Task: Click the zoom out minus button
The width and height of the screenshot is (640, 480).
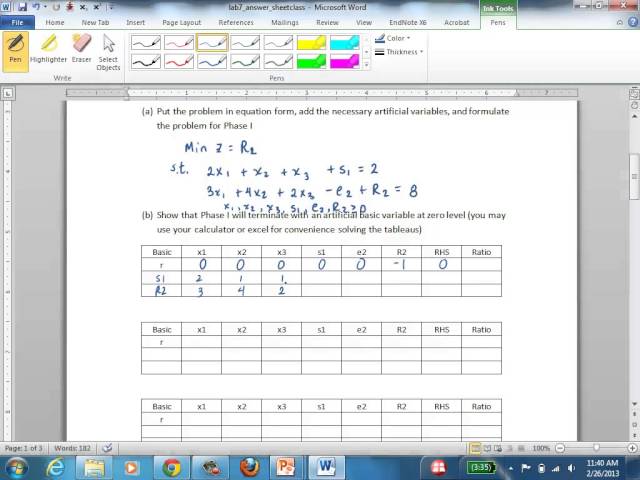Action: point(560,448)
